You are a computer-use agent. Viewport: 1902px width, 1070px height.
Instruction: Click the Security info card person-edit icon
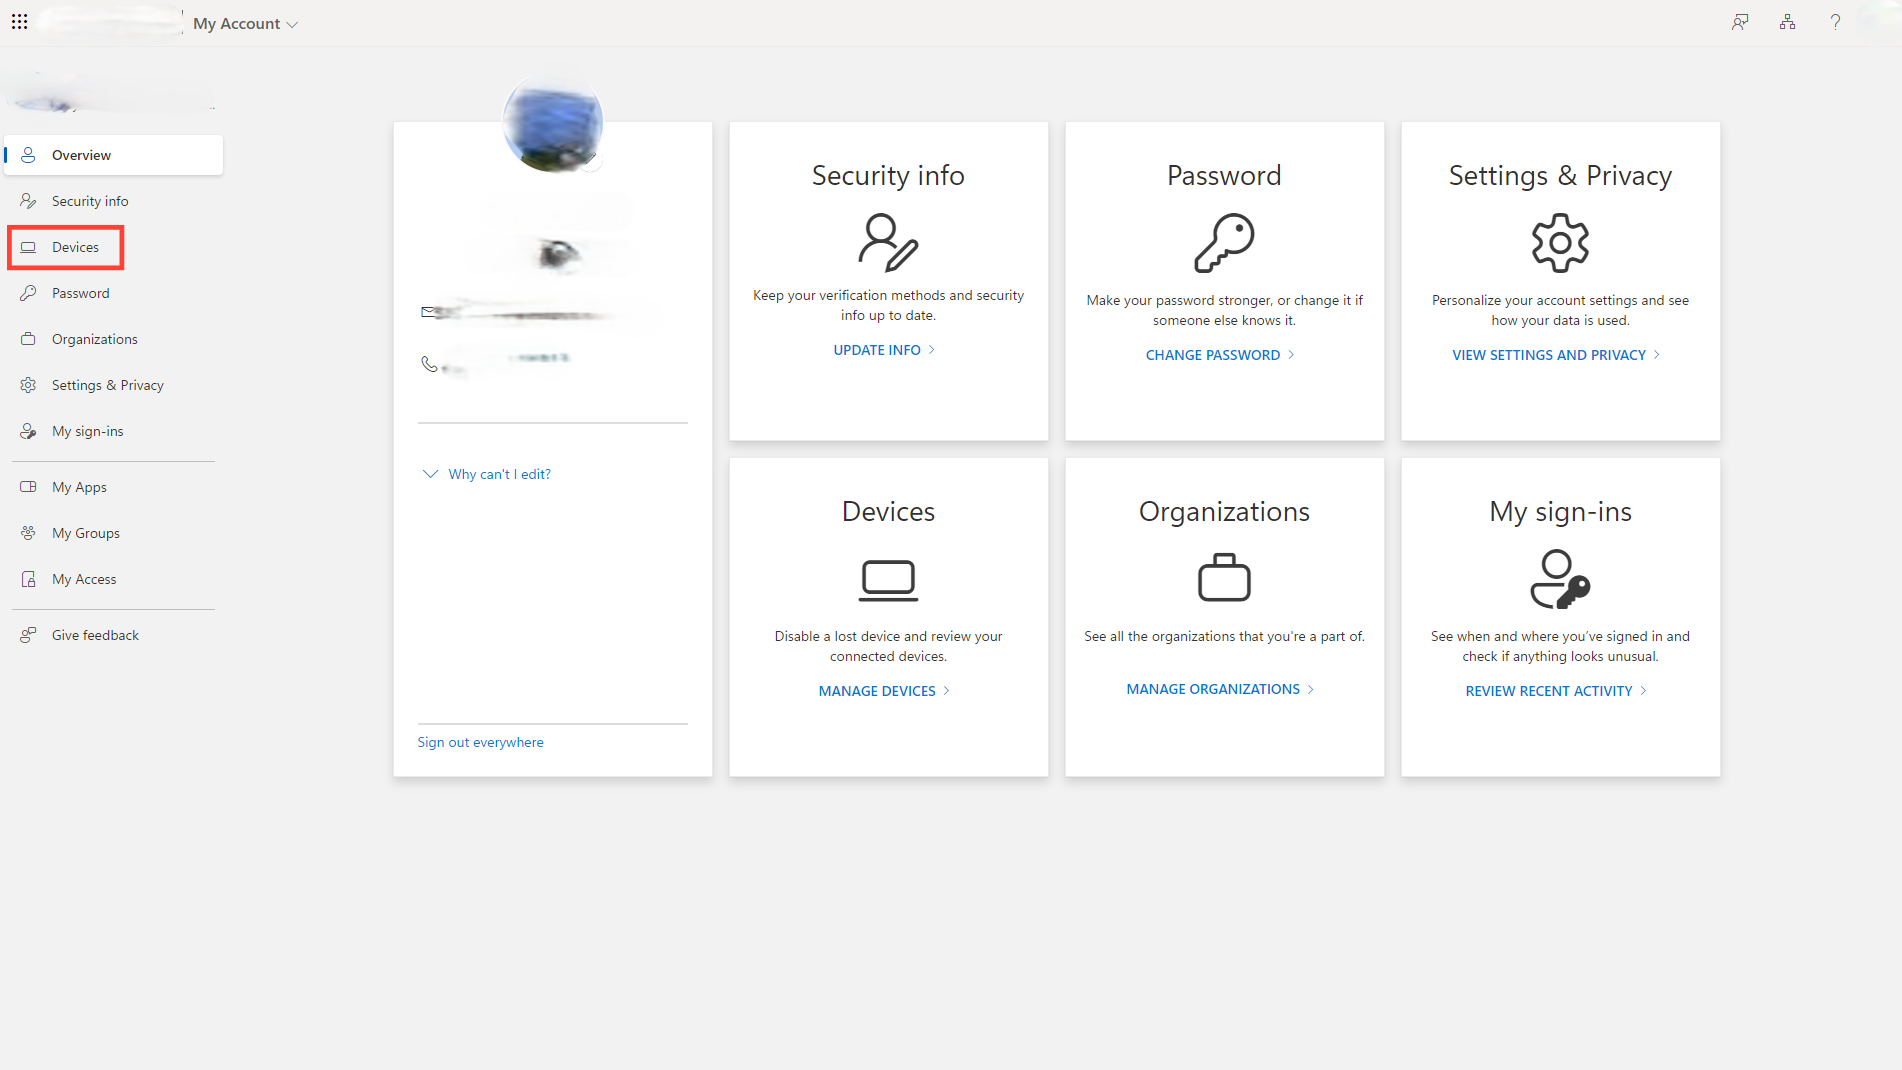click(888, 242)
